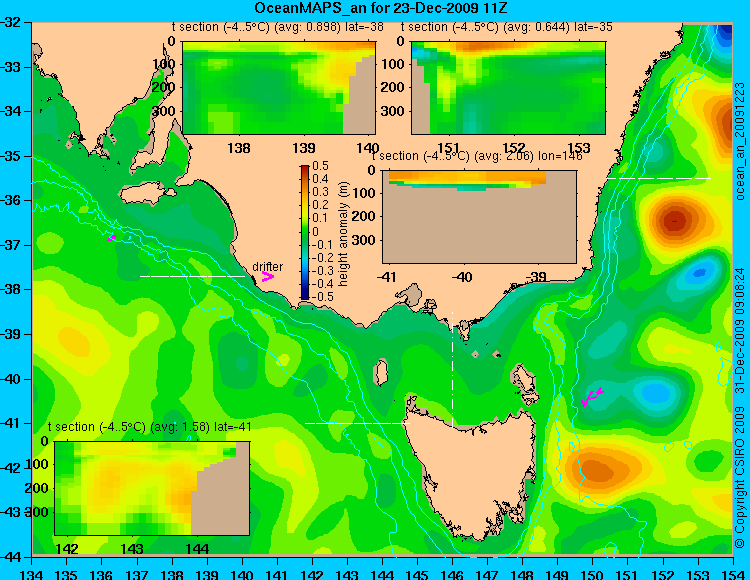750x580 pixels.
Task: Click the '31-Dec-2009 09:08:24' timestamp text
Action: [740, 330]
